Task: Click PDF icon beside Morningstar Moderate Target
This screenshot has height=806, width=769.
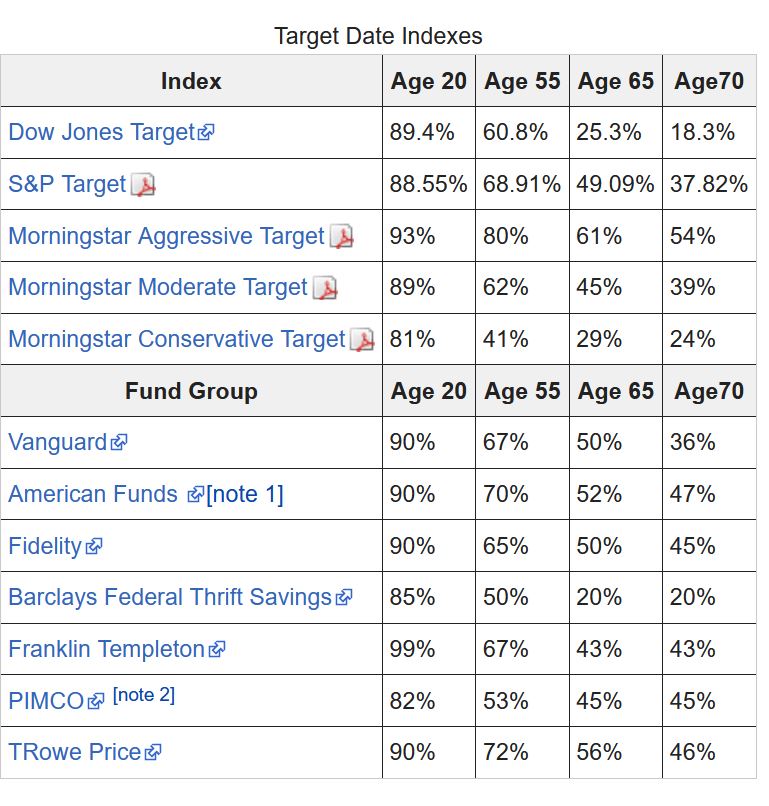Action: (x=325, y=289)
